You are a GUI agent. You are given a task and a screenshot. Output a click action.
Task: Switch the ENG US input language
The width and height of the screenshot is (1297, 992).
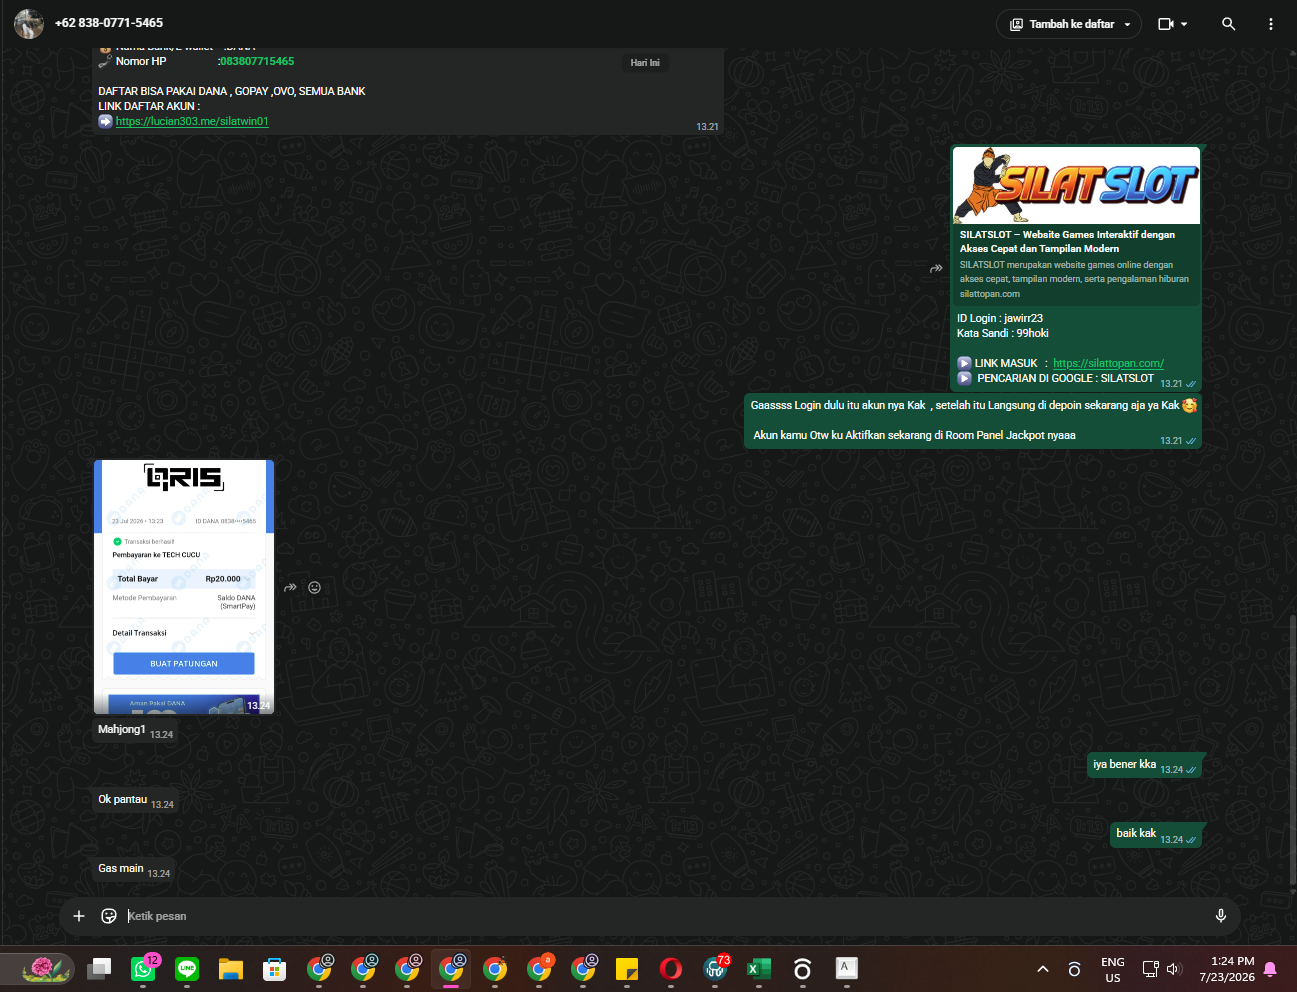click(x=1113, y=969)
